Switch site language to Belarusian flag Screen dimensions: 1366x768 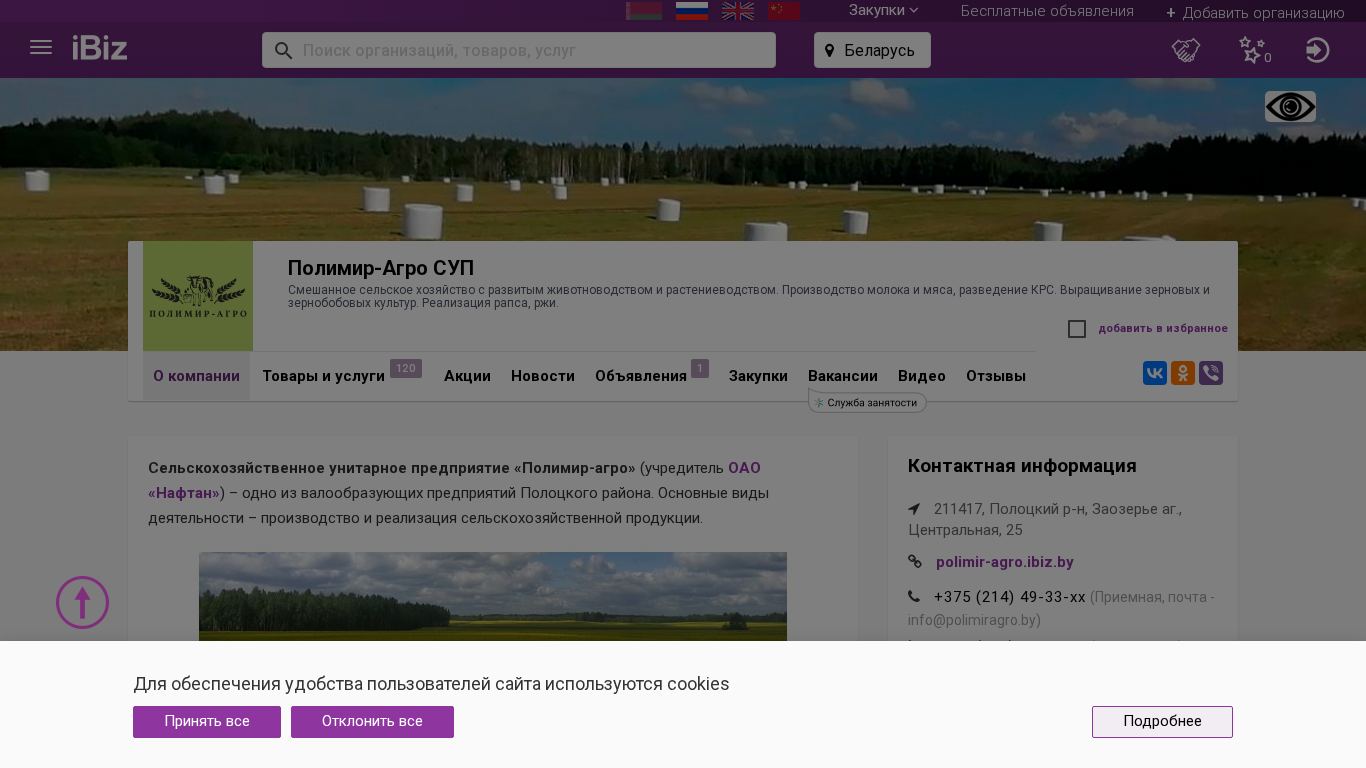coord(644,11)
